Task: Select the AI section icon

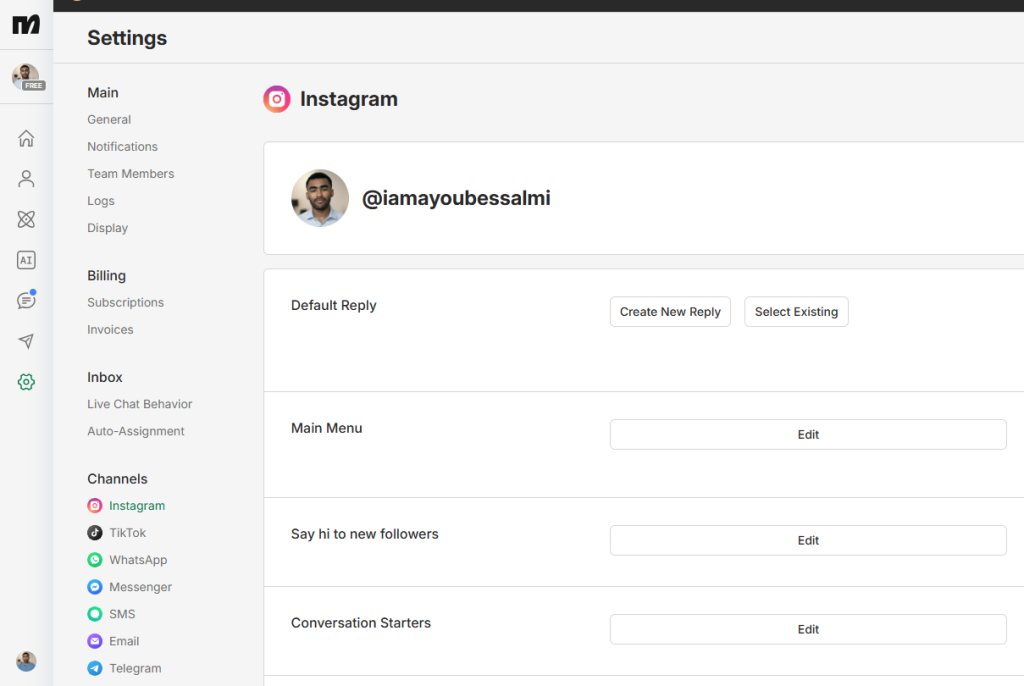Action: pos(26,259)
